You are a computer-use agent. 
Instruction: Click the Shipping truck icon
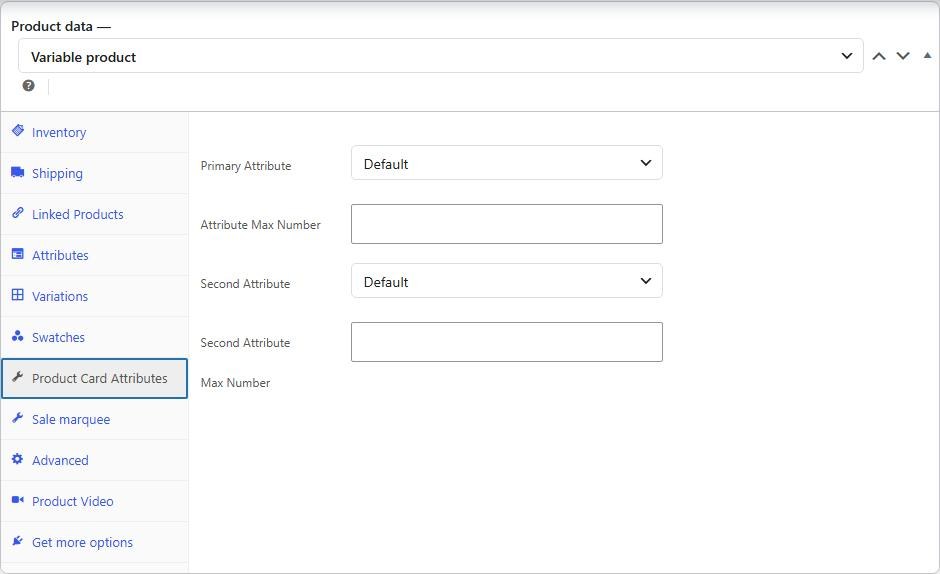click(18, 172)
